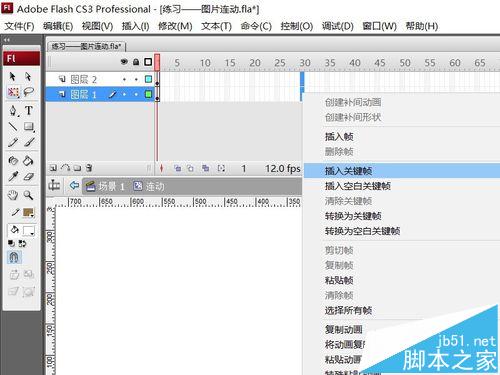Screen dimensions: 500x375
Task: Select the Pencil tool
Action: click(13, 142)
